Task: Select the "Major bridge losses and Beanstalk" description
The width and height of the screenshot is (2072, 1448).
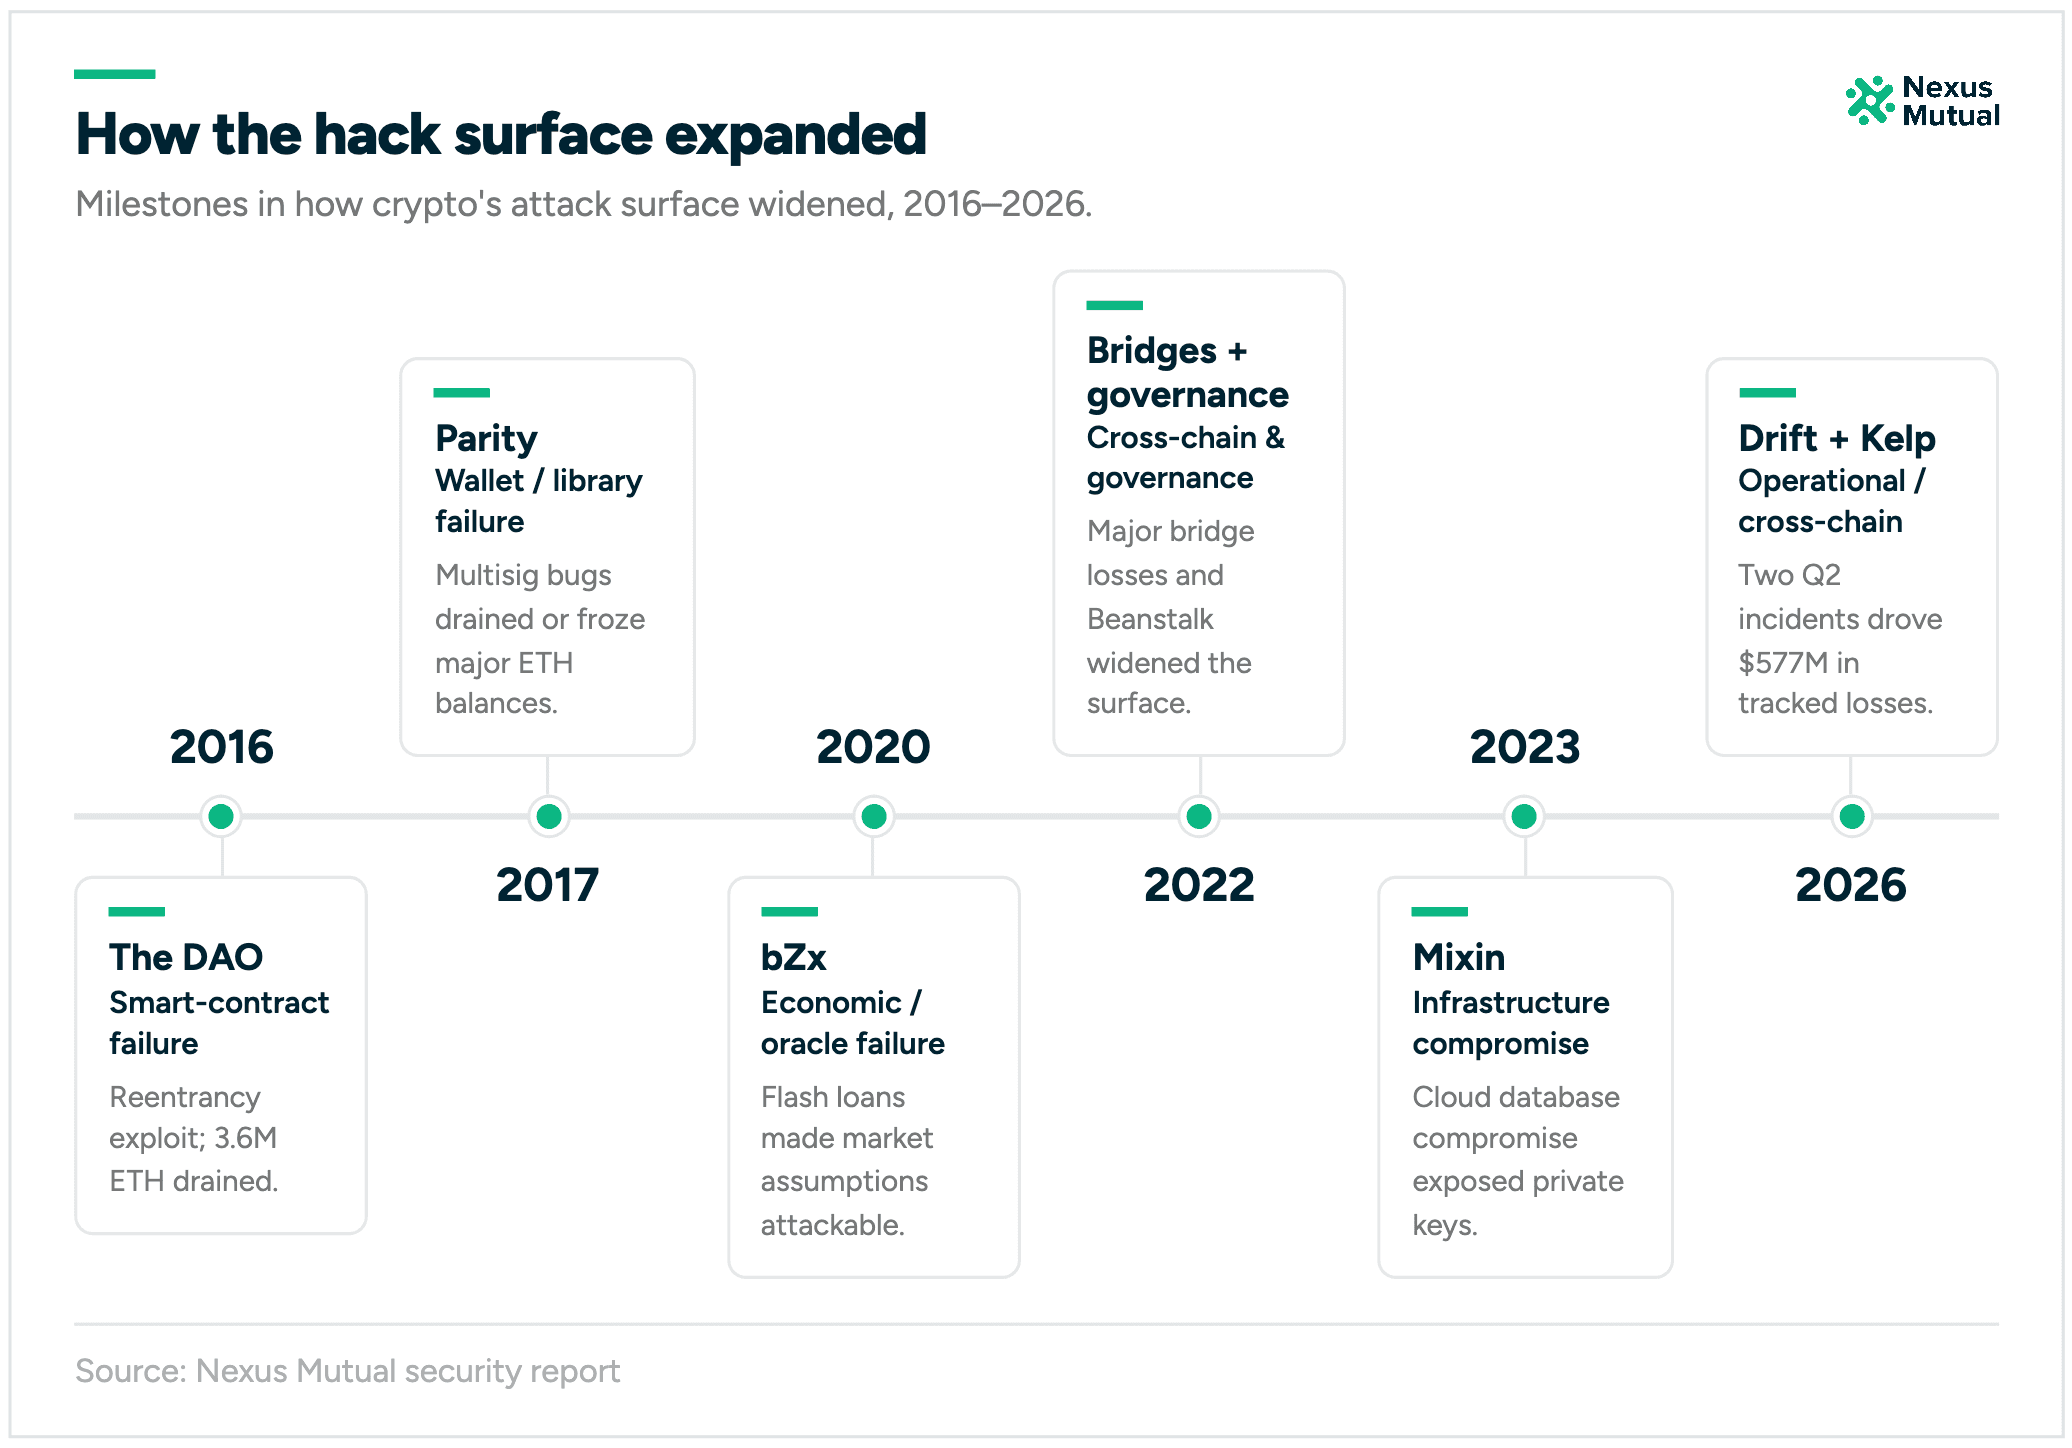Action: (x=1171, y=617)
